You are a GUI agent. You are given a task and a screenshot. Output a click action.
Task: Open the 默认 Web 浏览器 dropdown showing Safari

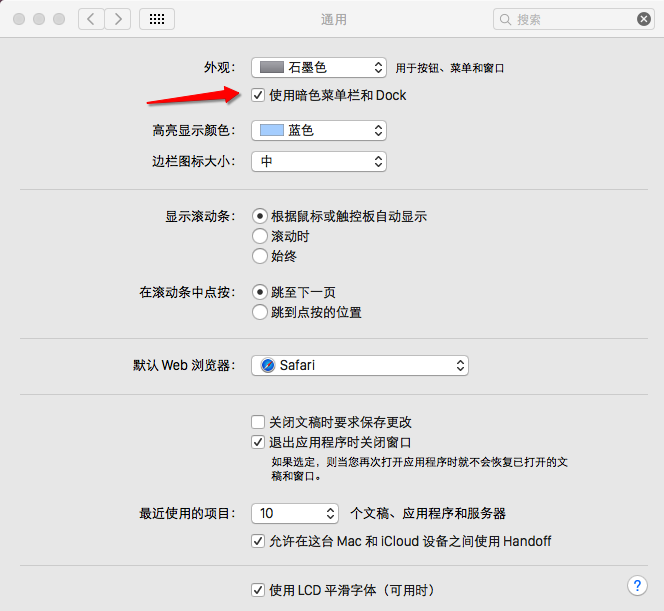(x=360, y=365)
